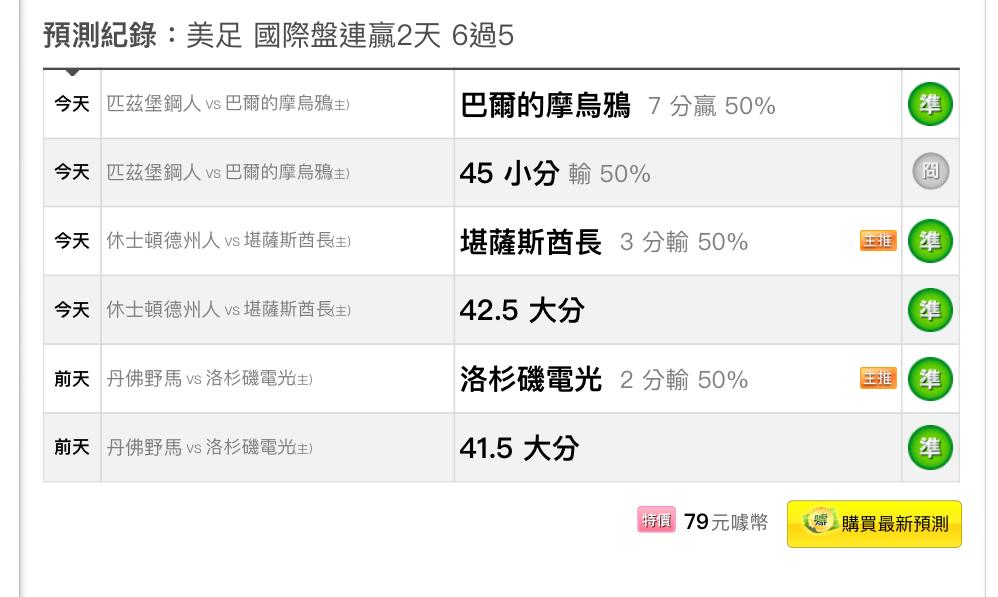Select the 41.5 大分 prediction entry
Image resolution: width=998 pixels, height=597 pixels.
[x=519, y=447]
